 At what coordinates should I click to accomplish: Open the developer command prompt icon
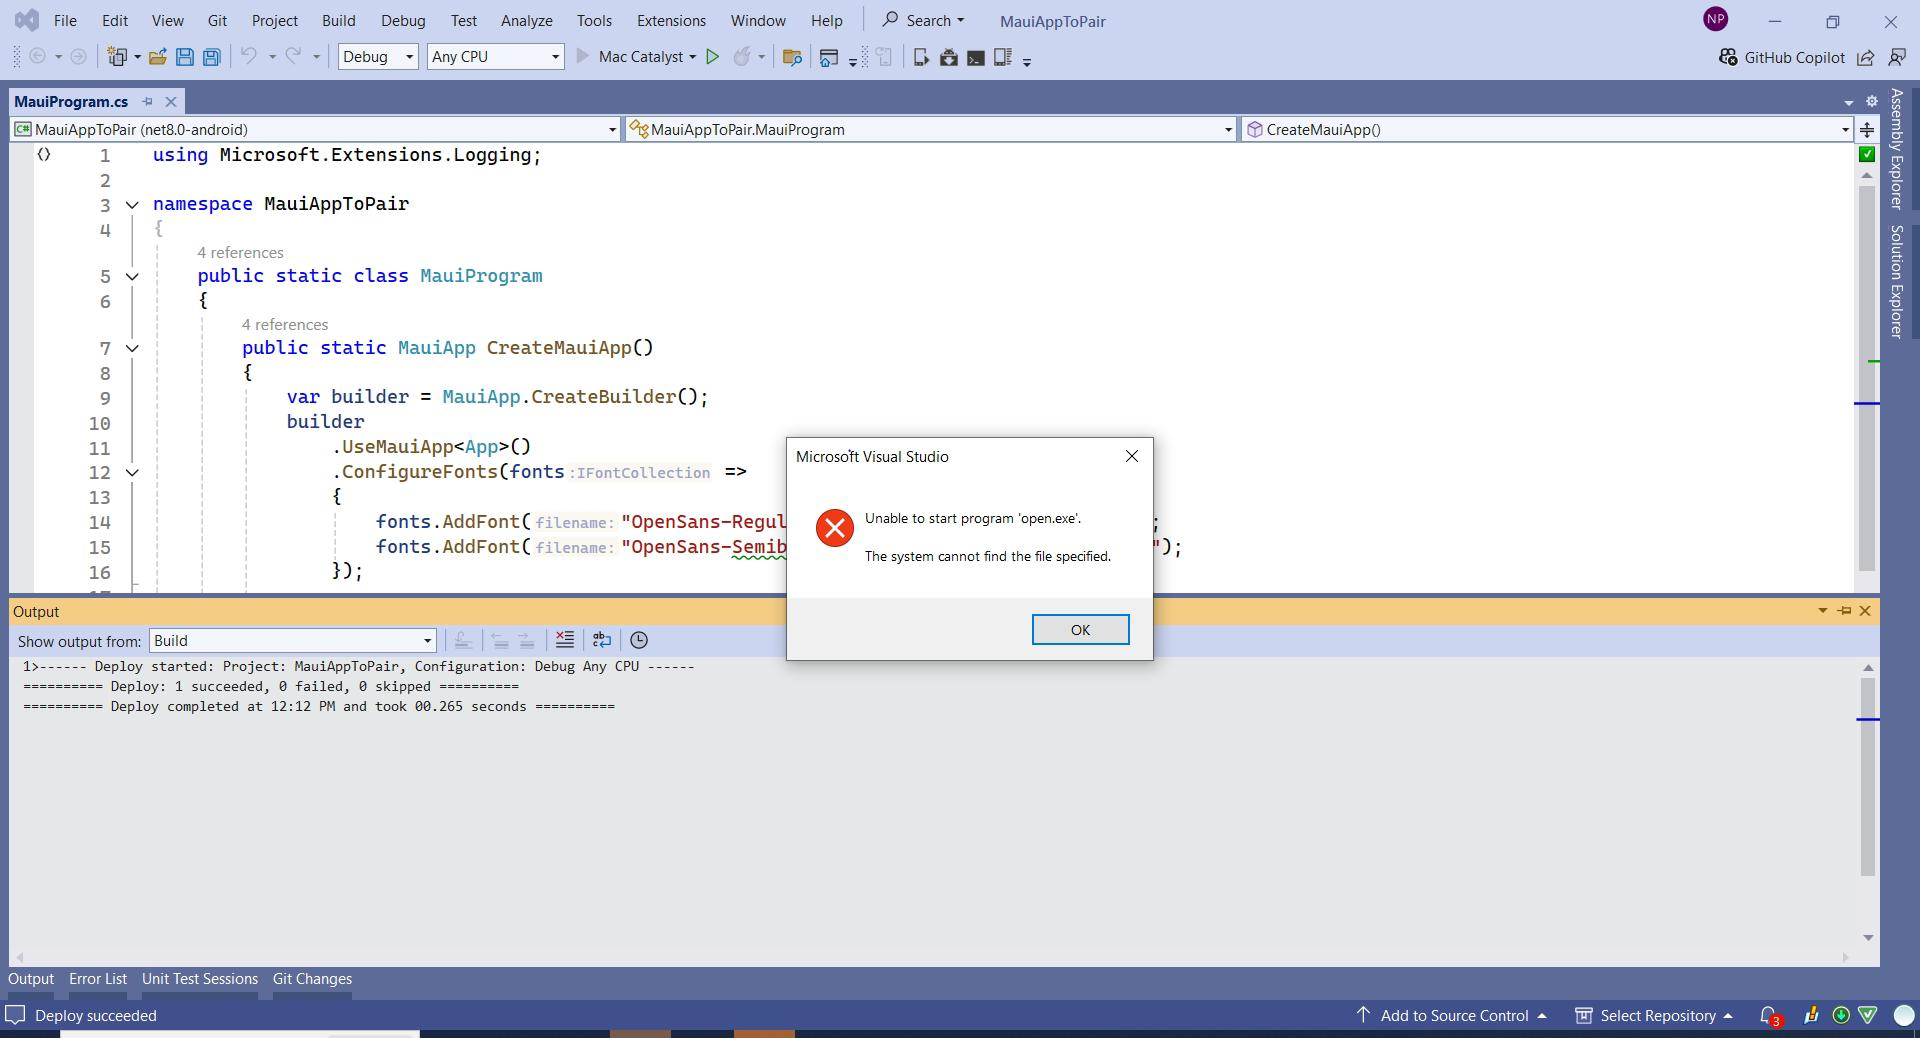point(975,57)
